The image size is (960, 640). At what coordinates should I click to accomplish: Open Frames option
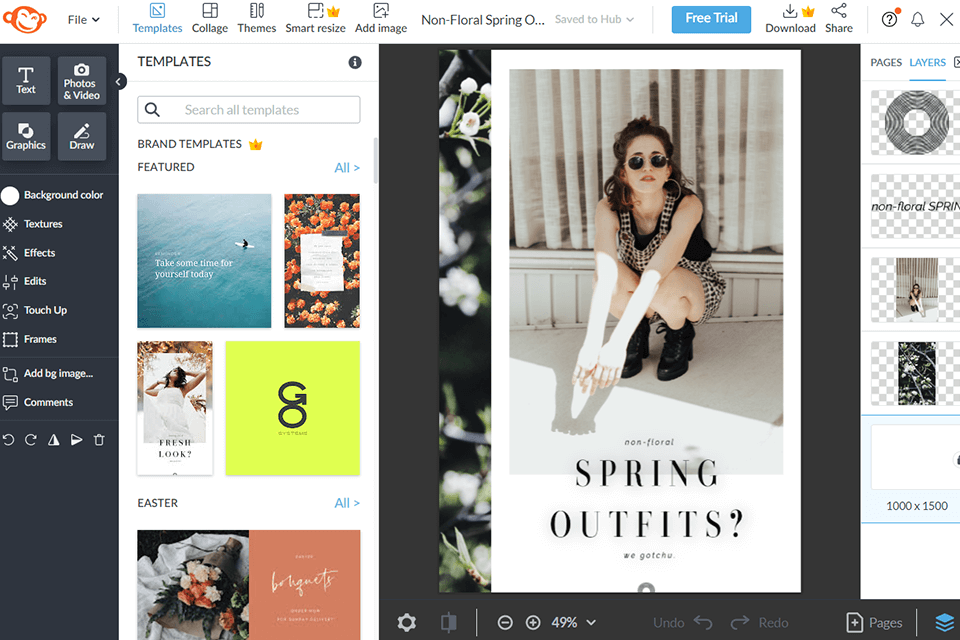(x=30, y=339)
